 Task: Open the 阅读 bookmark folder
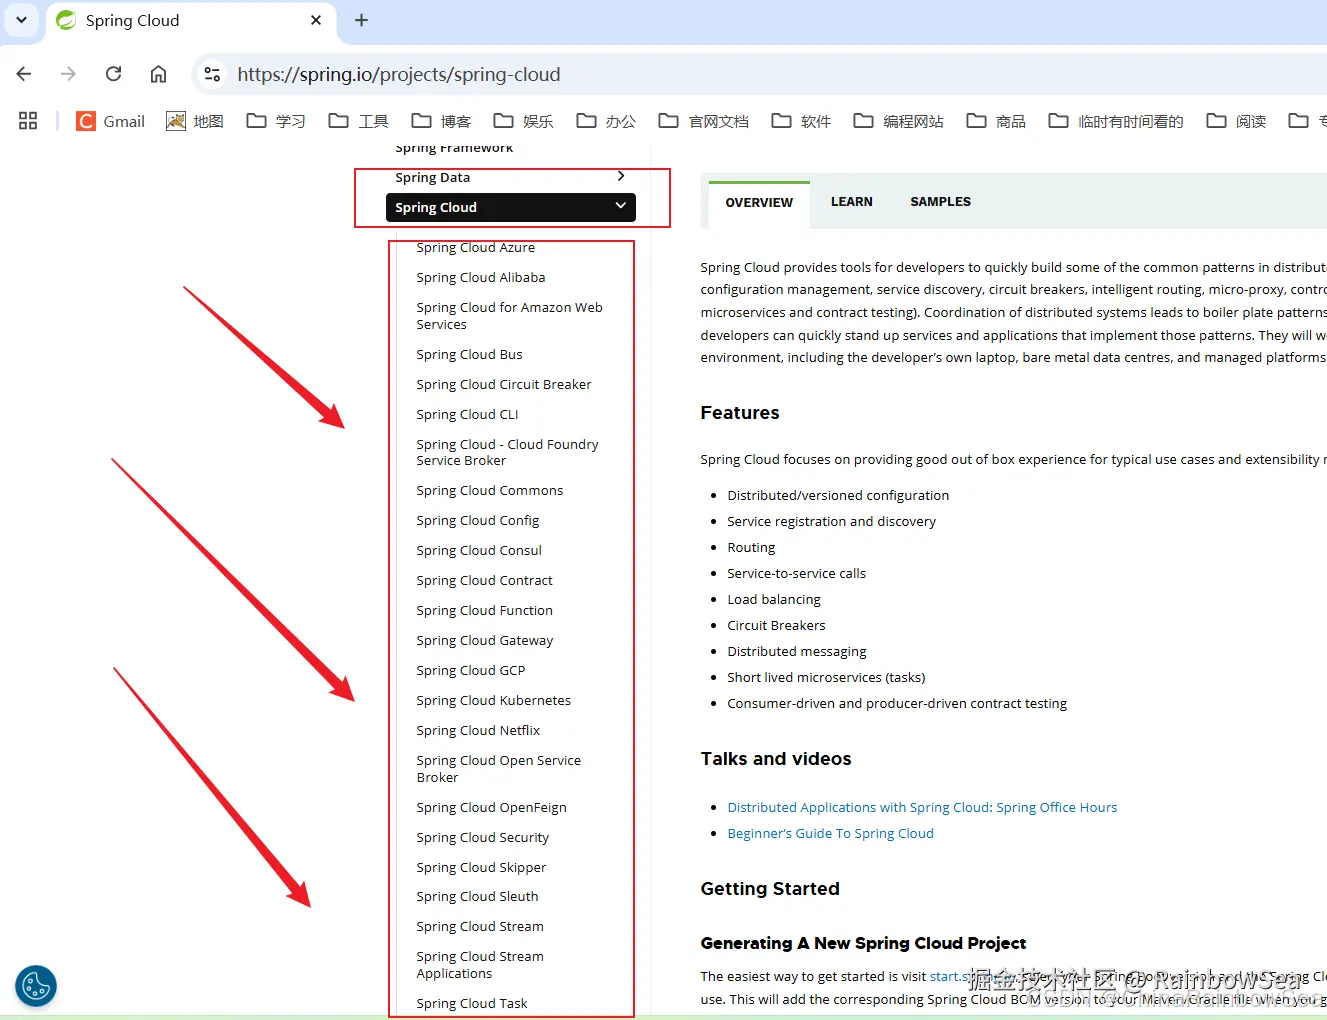1236,121
